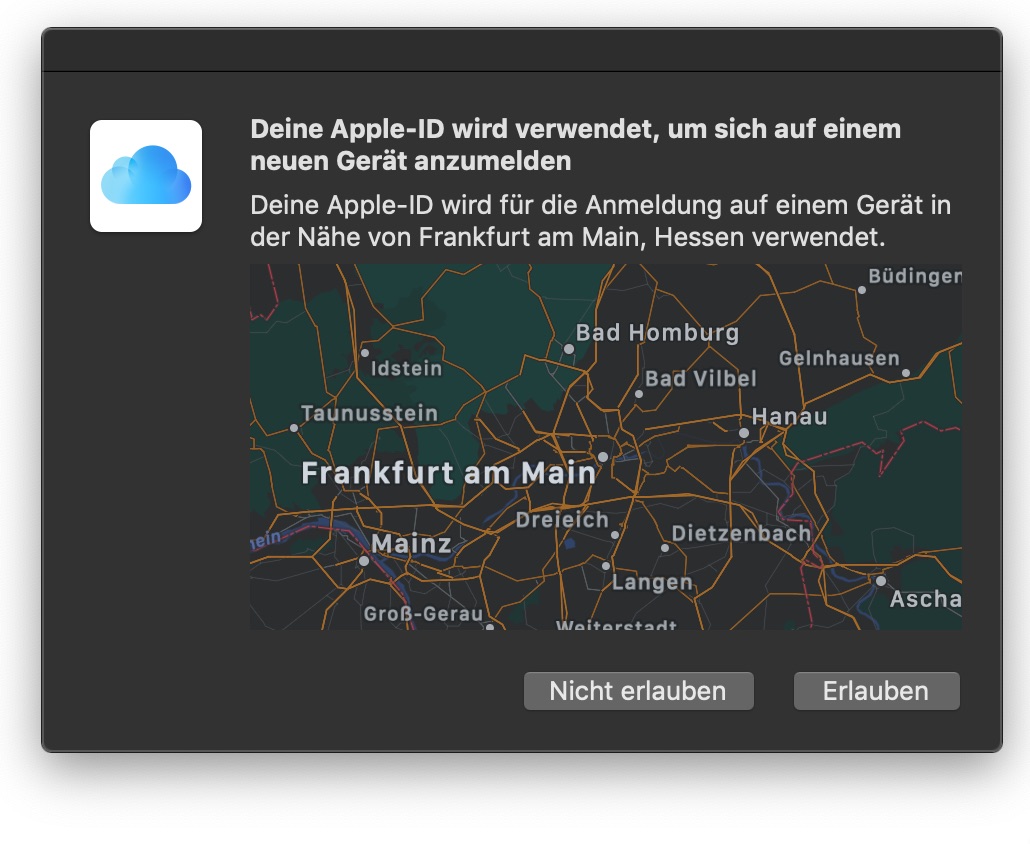Click the Nicht erlauben button
This screenshot has height=844, width=1030.
[x=638, y=691]
